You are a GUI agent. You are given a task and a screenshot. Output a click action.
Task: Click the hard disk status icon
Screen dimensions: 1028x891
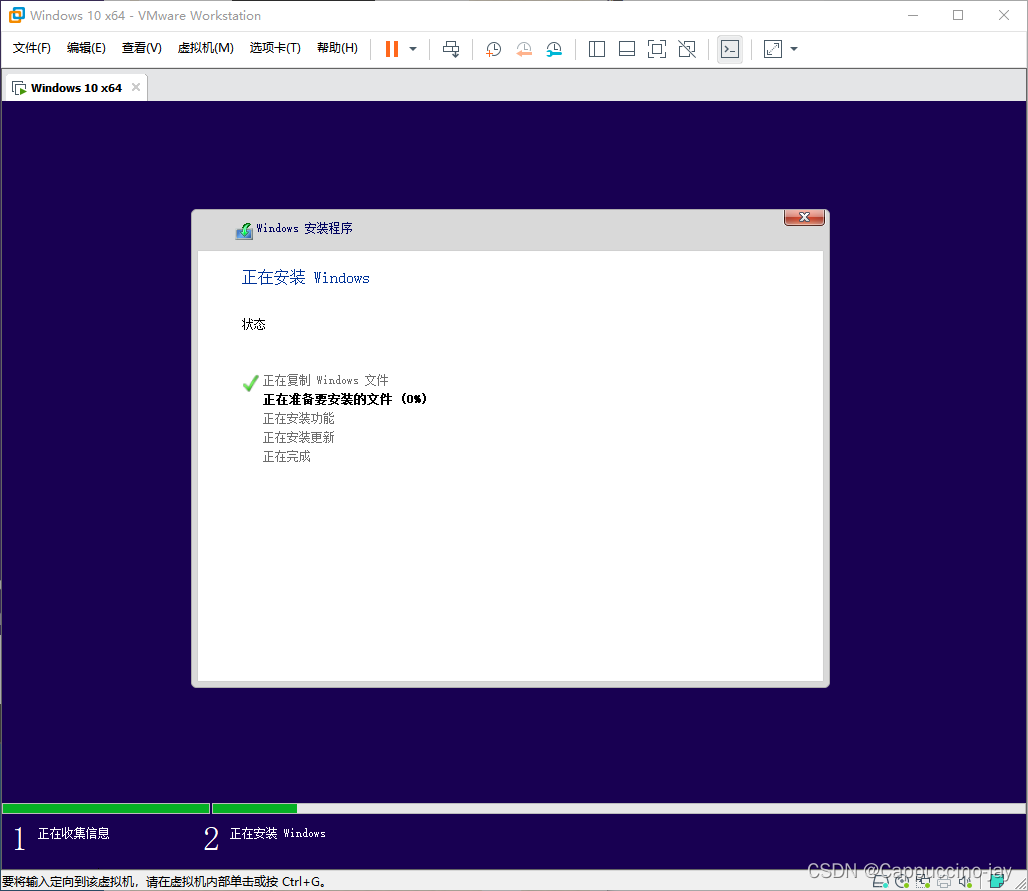pos(881,881)
